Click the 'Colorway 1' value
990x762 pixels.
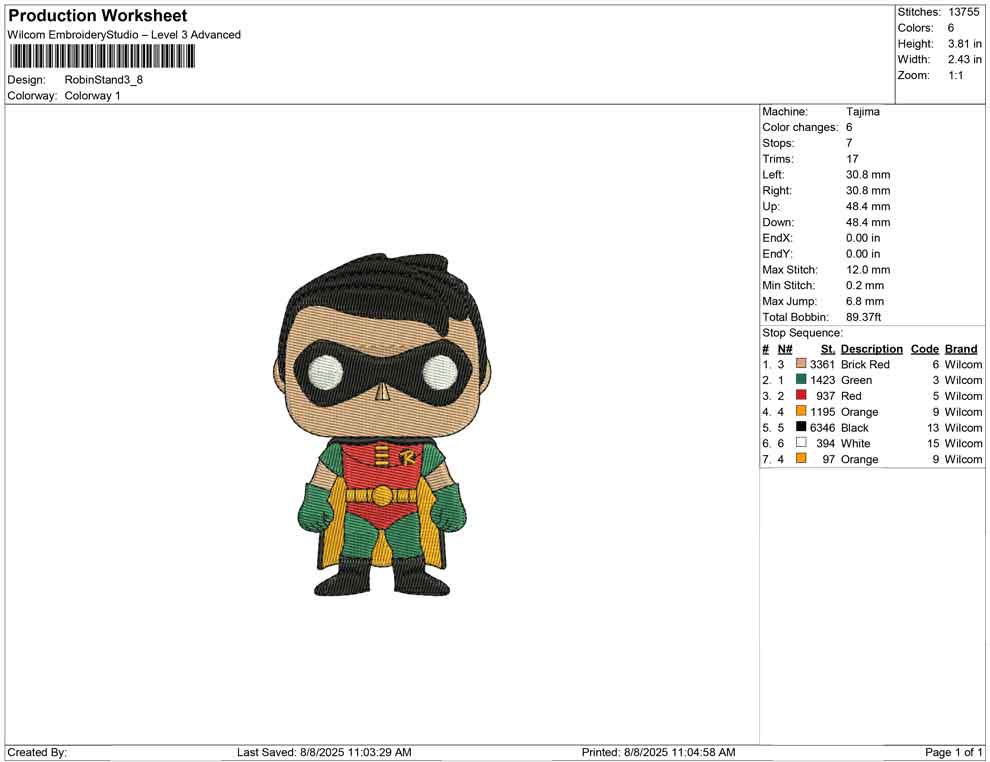92,96
